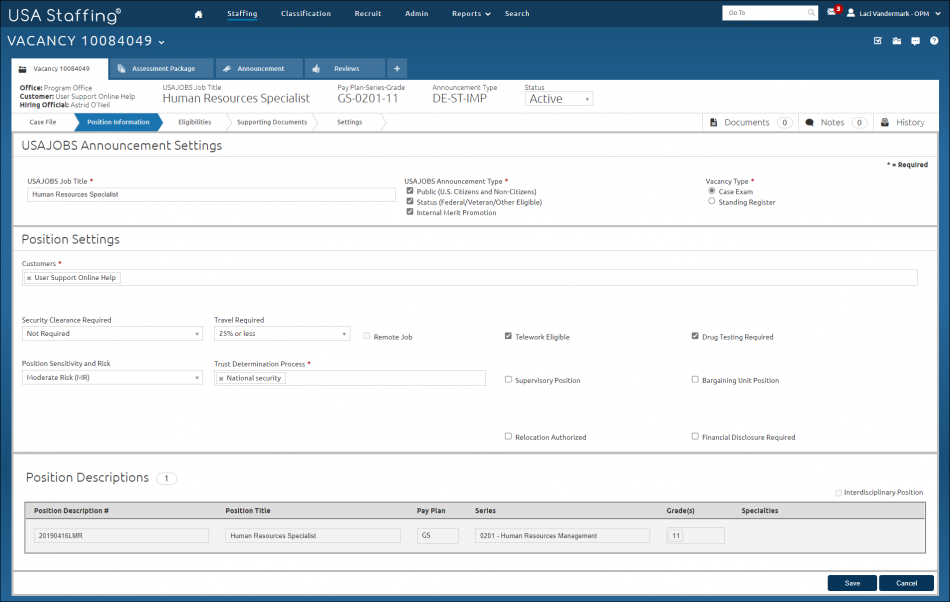Check the Interdisciplinary Position box

tap(839, 492)
